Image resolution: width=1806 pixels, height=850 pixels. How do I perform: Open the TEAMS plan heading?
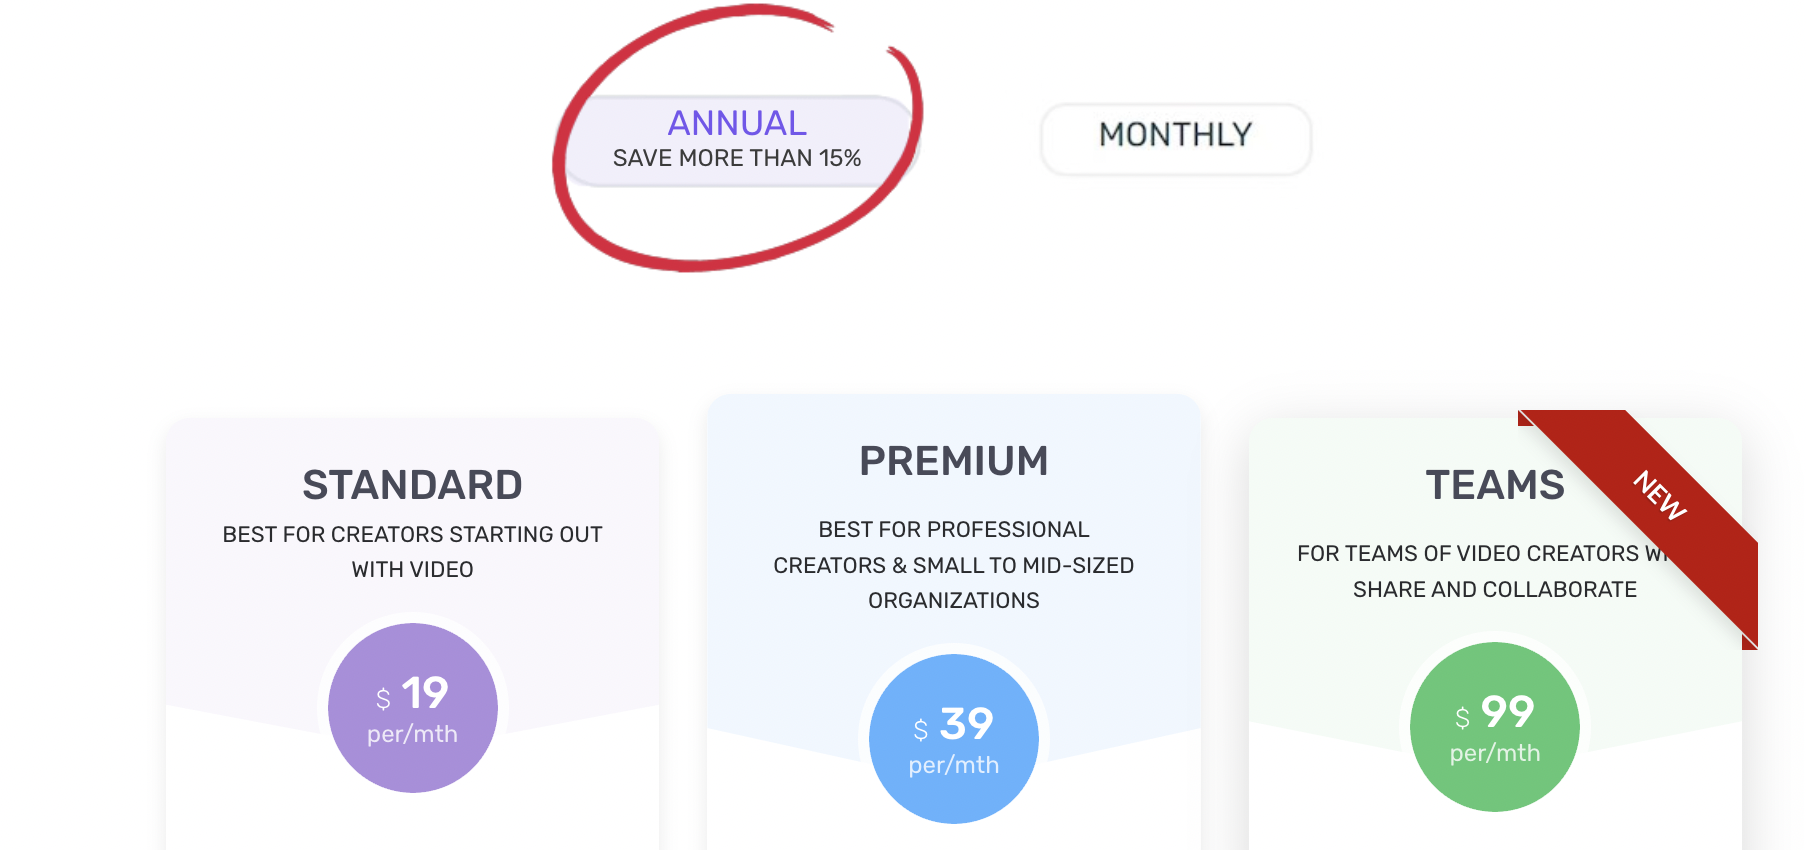[x=1495, y=485]
